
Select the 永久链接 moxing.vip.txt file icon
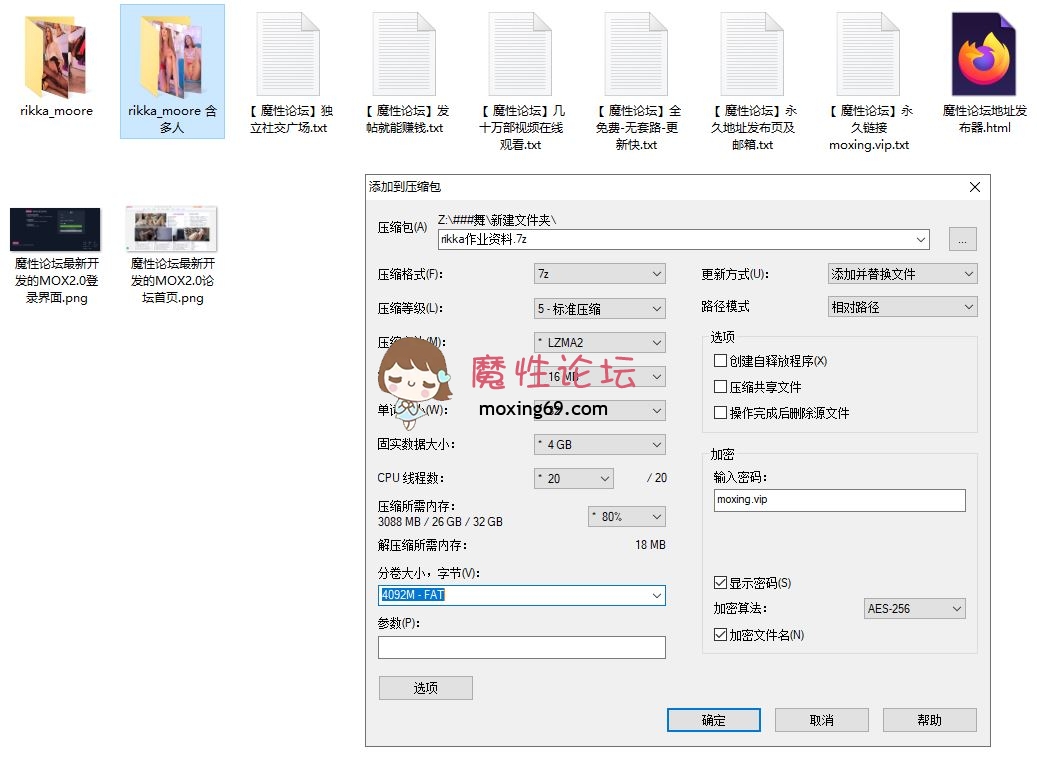(x=868, y=54)
